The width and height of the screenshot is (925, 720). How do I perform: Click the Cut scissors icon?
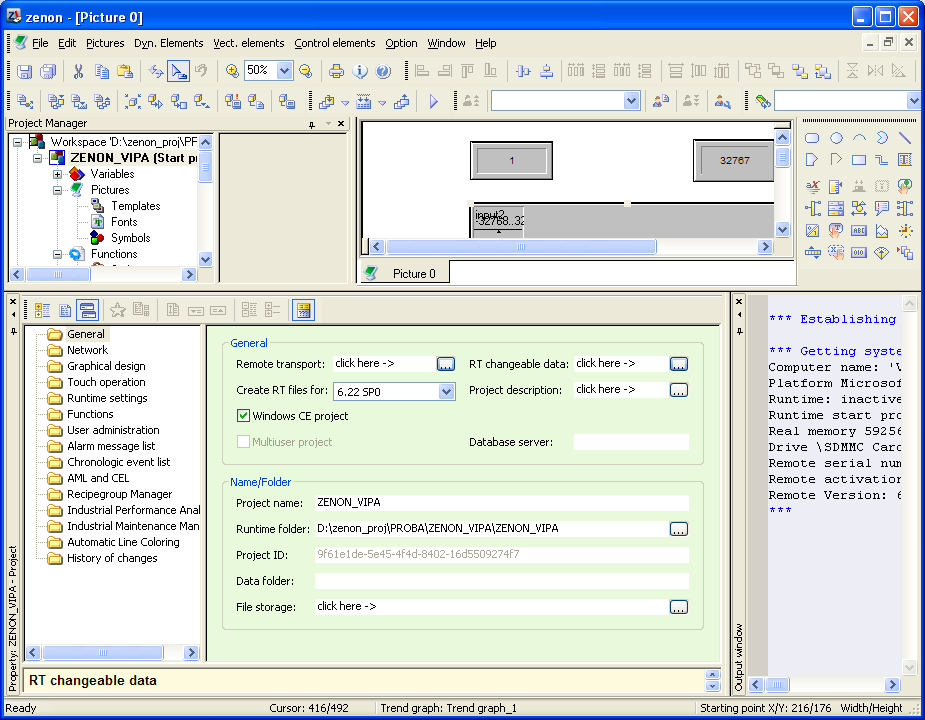(78, 71)
